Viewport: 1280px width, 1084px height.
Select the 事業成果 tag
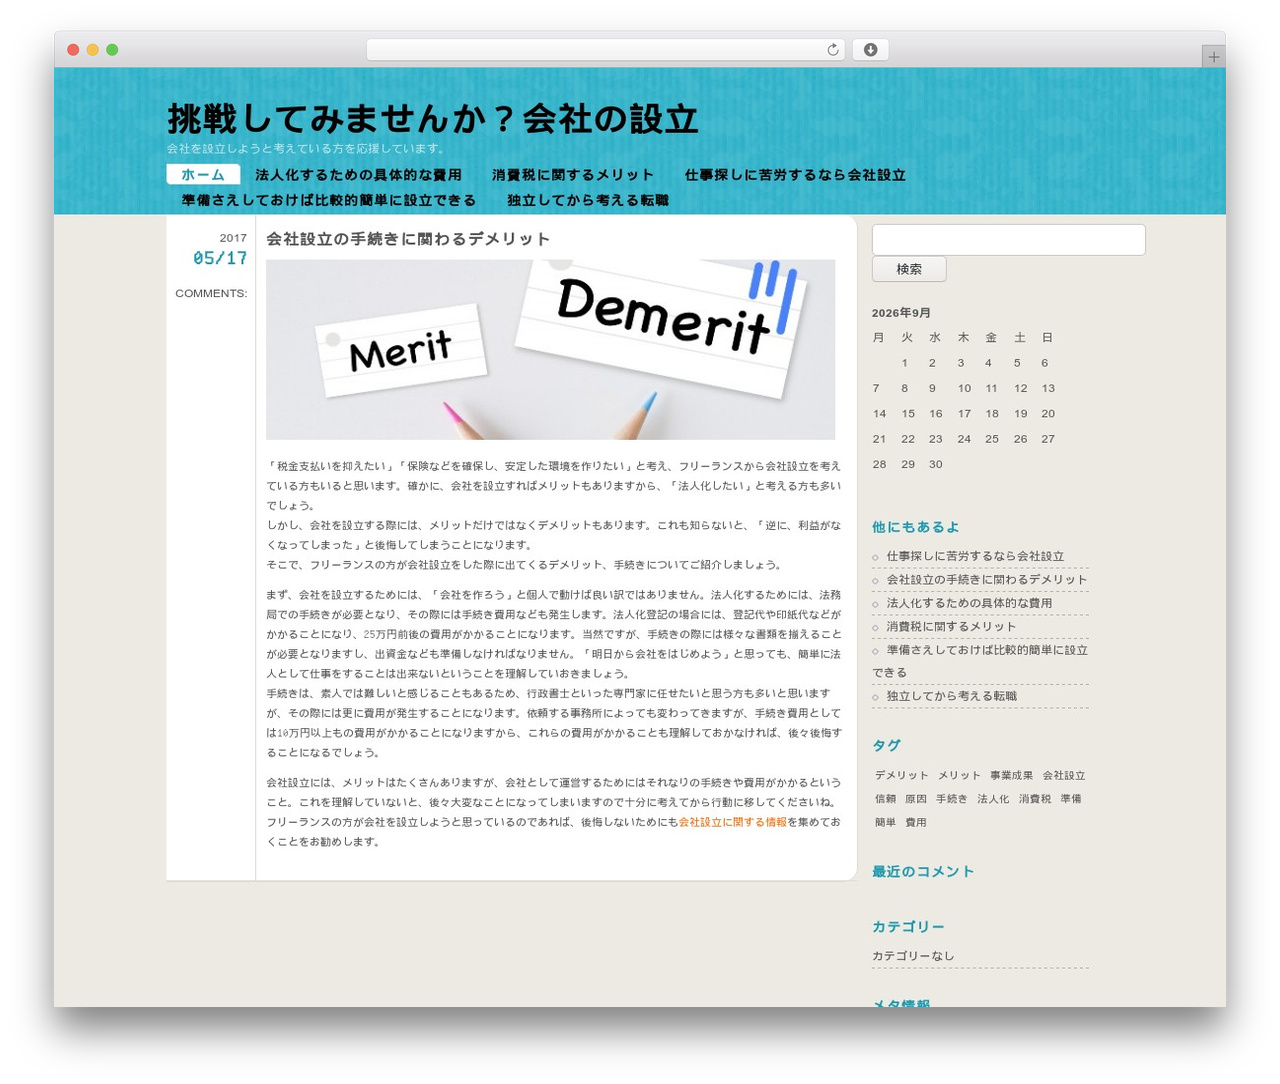1011,775
